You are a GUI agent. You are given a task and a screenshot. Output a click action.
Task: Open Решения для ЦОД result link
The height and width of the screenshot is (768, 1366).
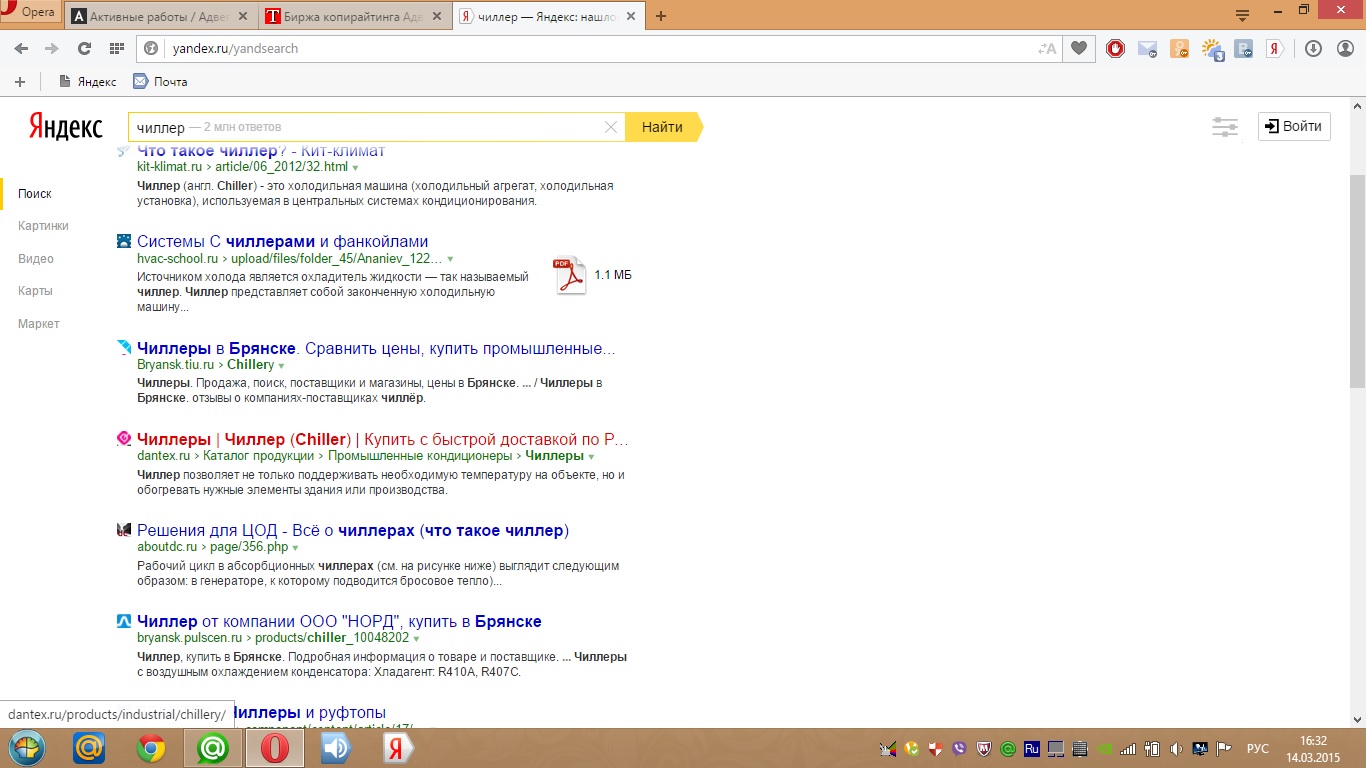[x=353, y=530]
